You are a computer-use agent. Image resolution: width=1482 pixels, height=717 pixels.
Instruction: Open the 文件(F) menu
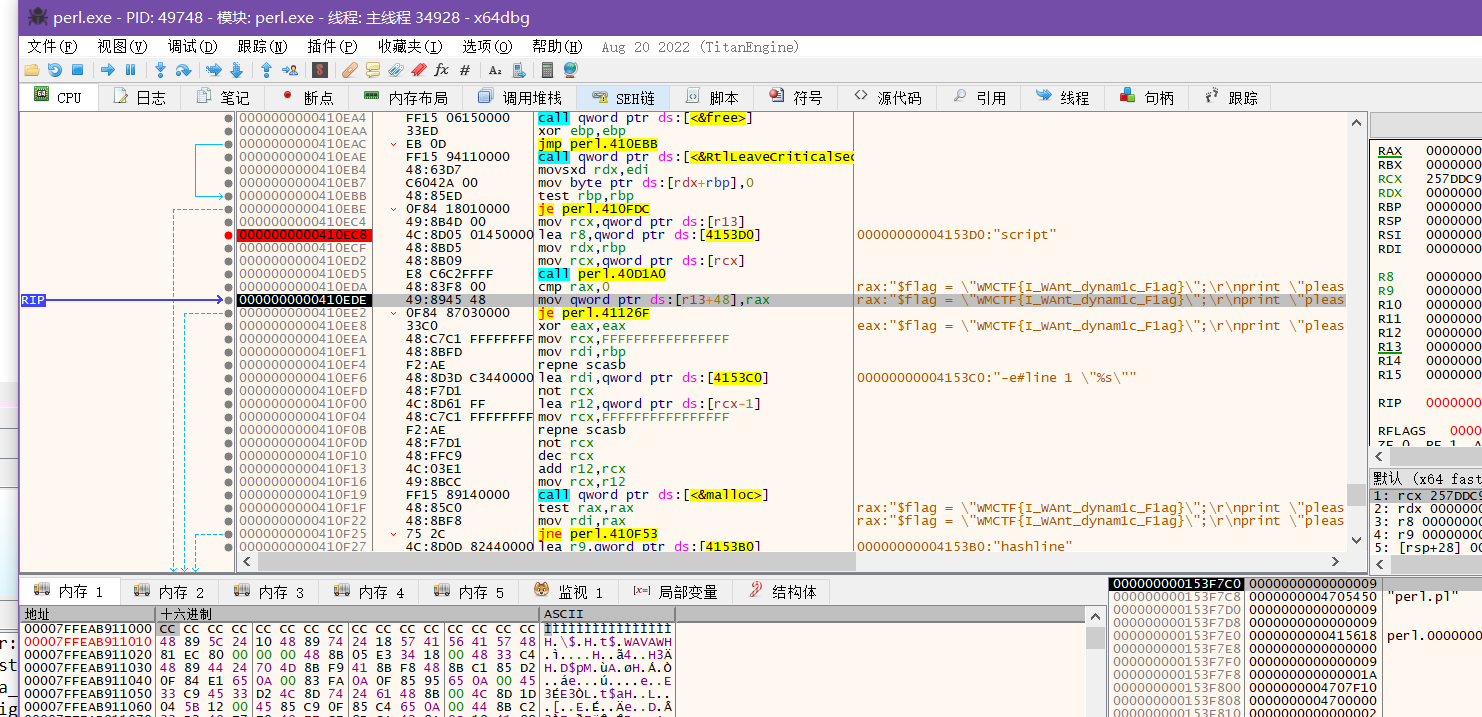click(52, 46)
